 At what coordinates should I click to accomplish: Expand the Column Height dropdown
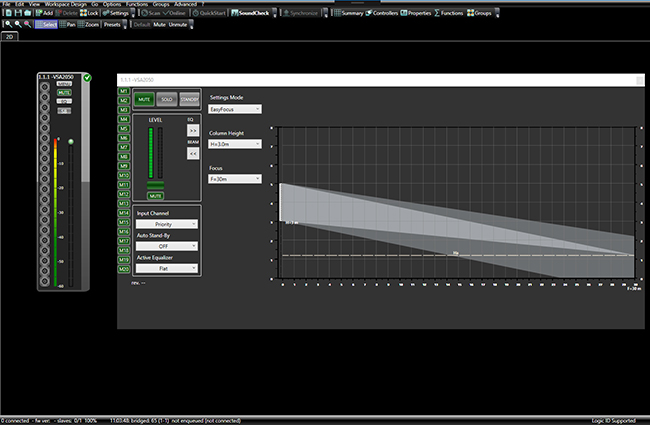pos(234,144)
